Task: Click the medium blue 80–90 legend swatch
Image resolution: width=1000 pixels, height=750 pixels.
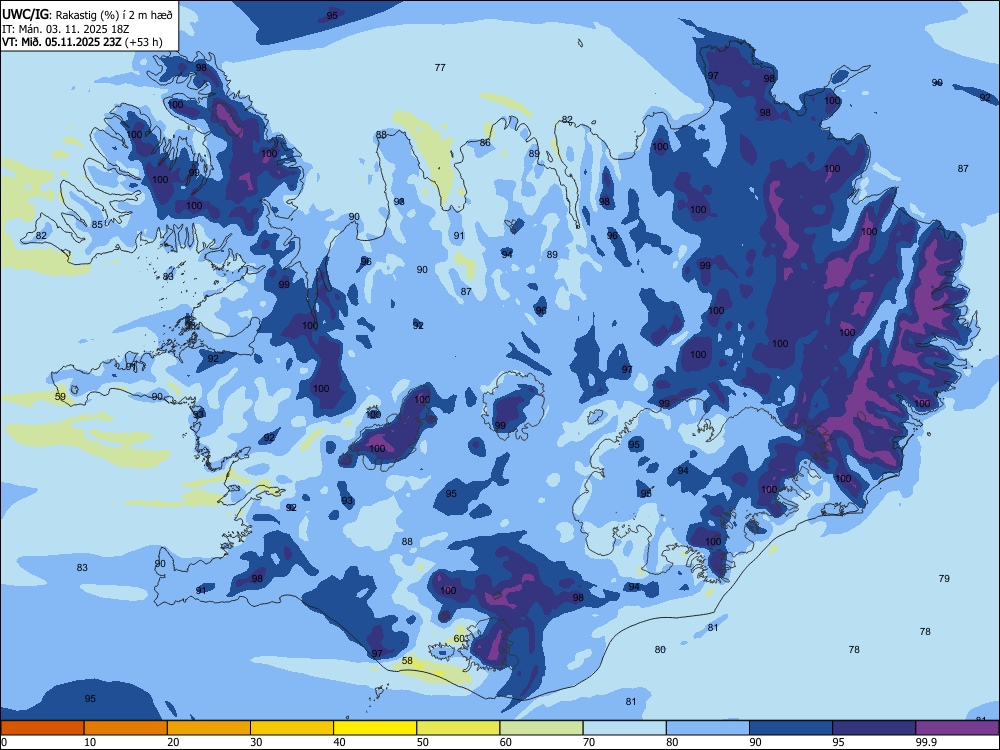Action: tap(708, 728)
